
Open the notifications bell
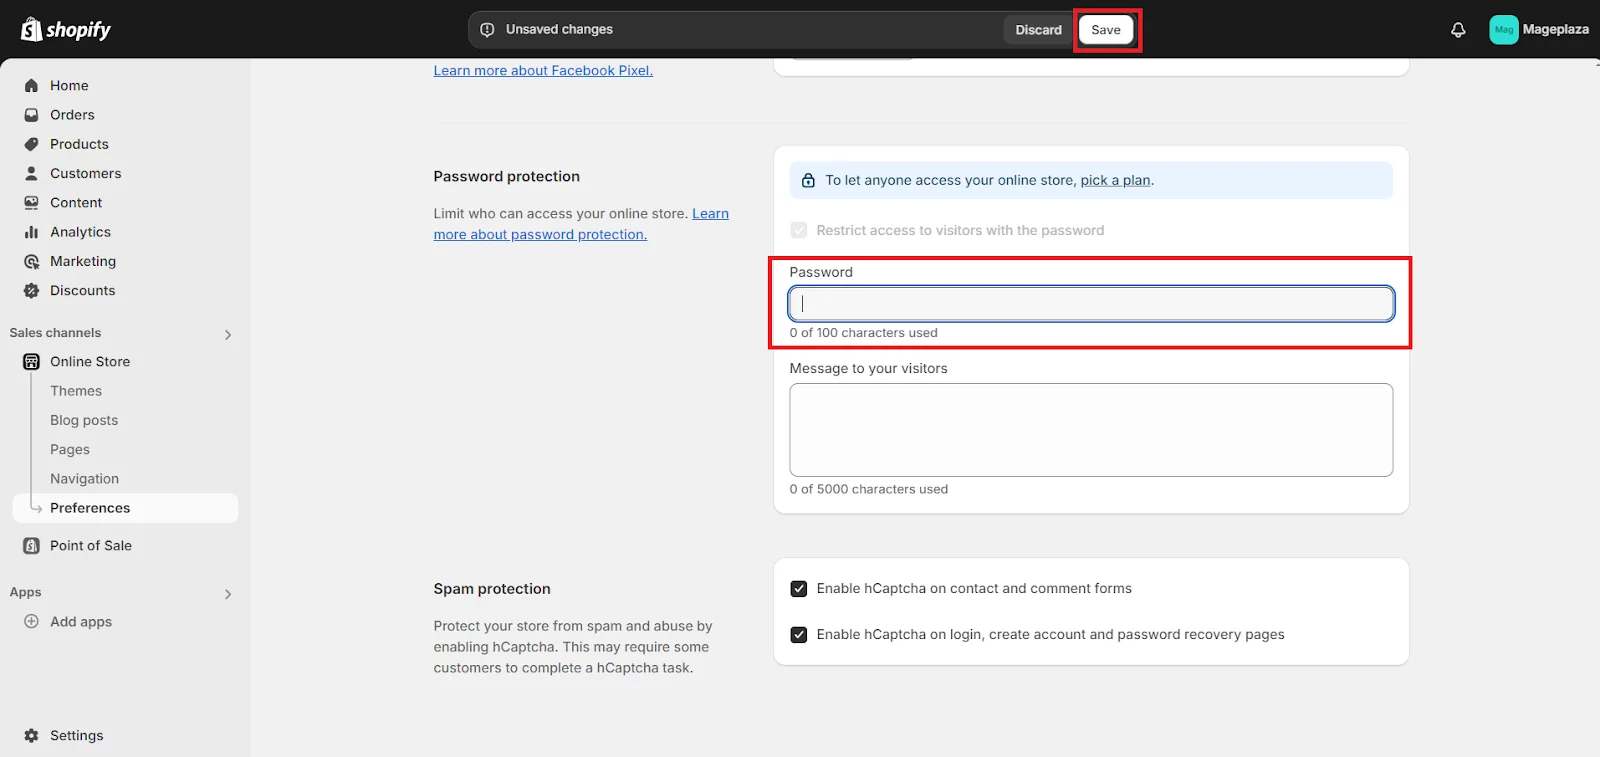click(1458, 30)
